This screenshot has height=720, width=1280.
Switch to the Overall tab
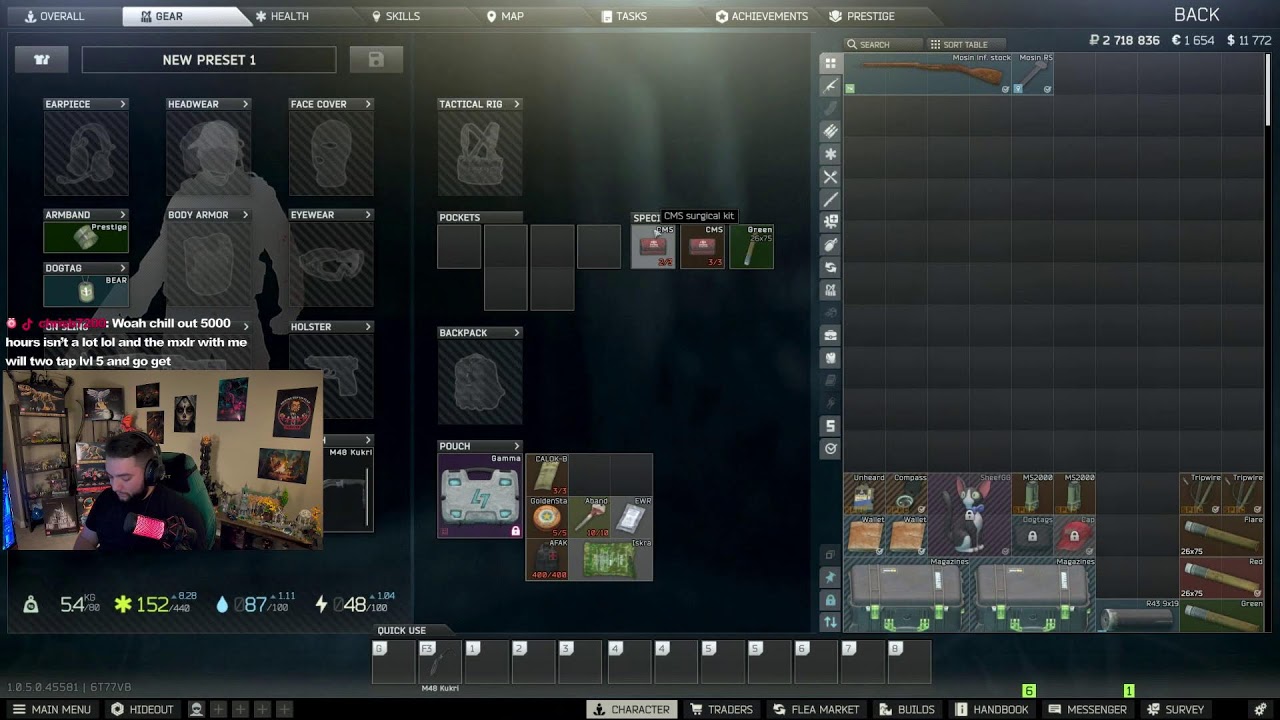tap(54, 16)
